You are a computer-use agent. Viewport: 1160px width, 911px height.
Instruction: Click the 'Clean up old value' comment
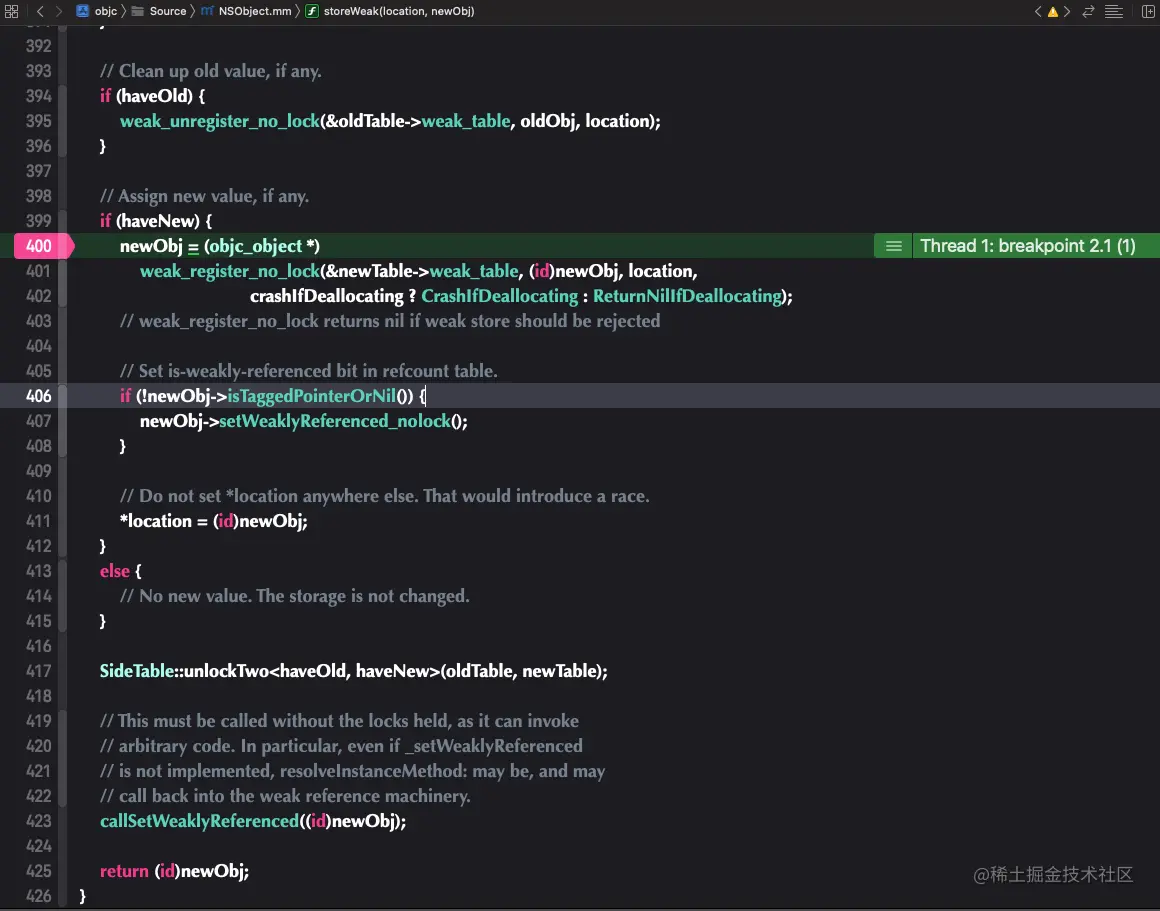click(211, 71)
